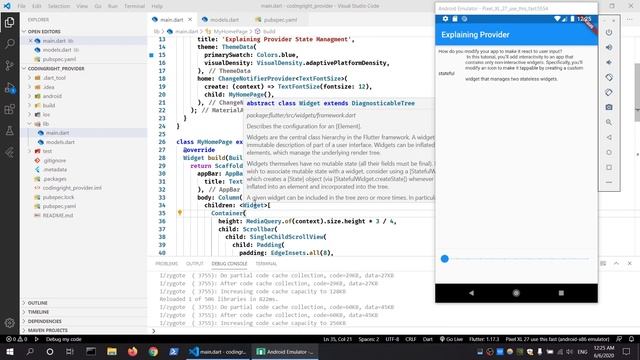Screen dimensions: 640x360
Task: Open the Windows Start menu
Action: (x=10, y=351)
